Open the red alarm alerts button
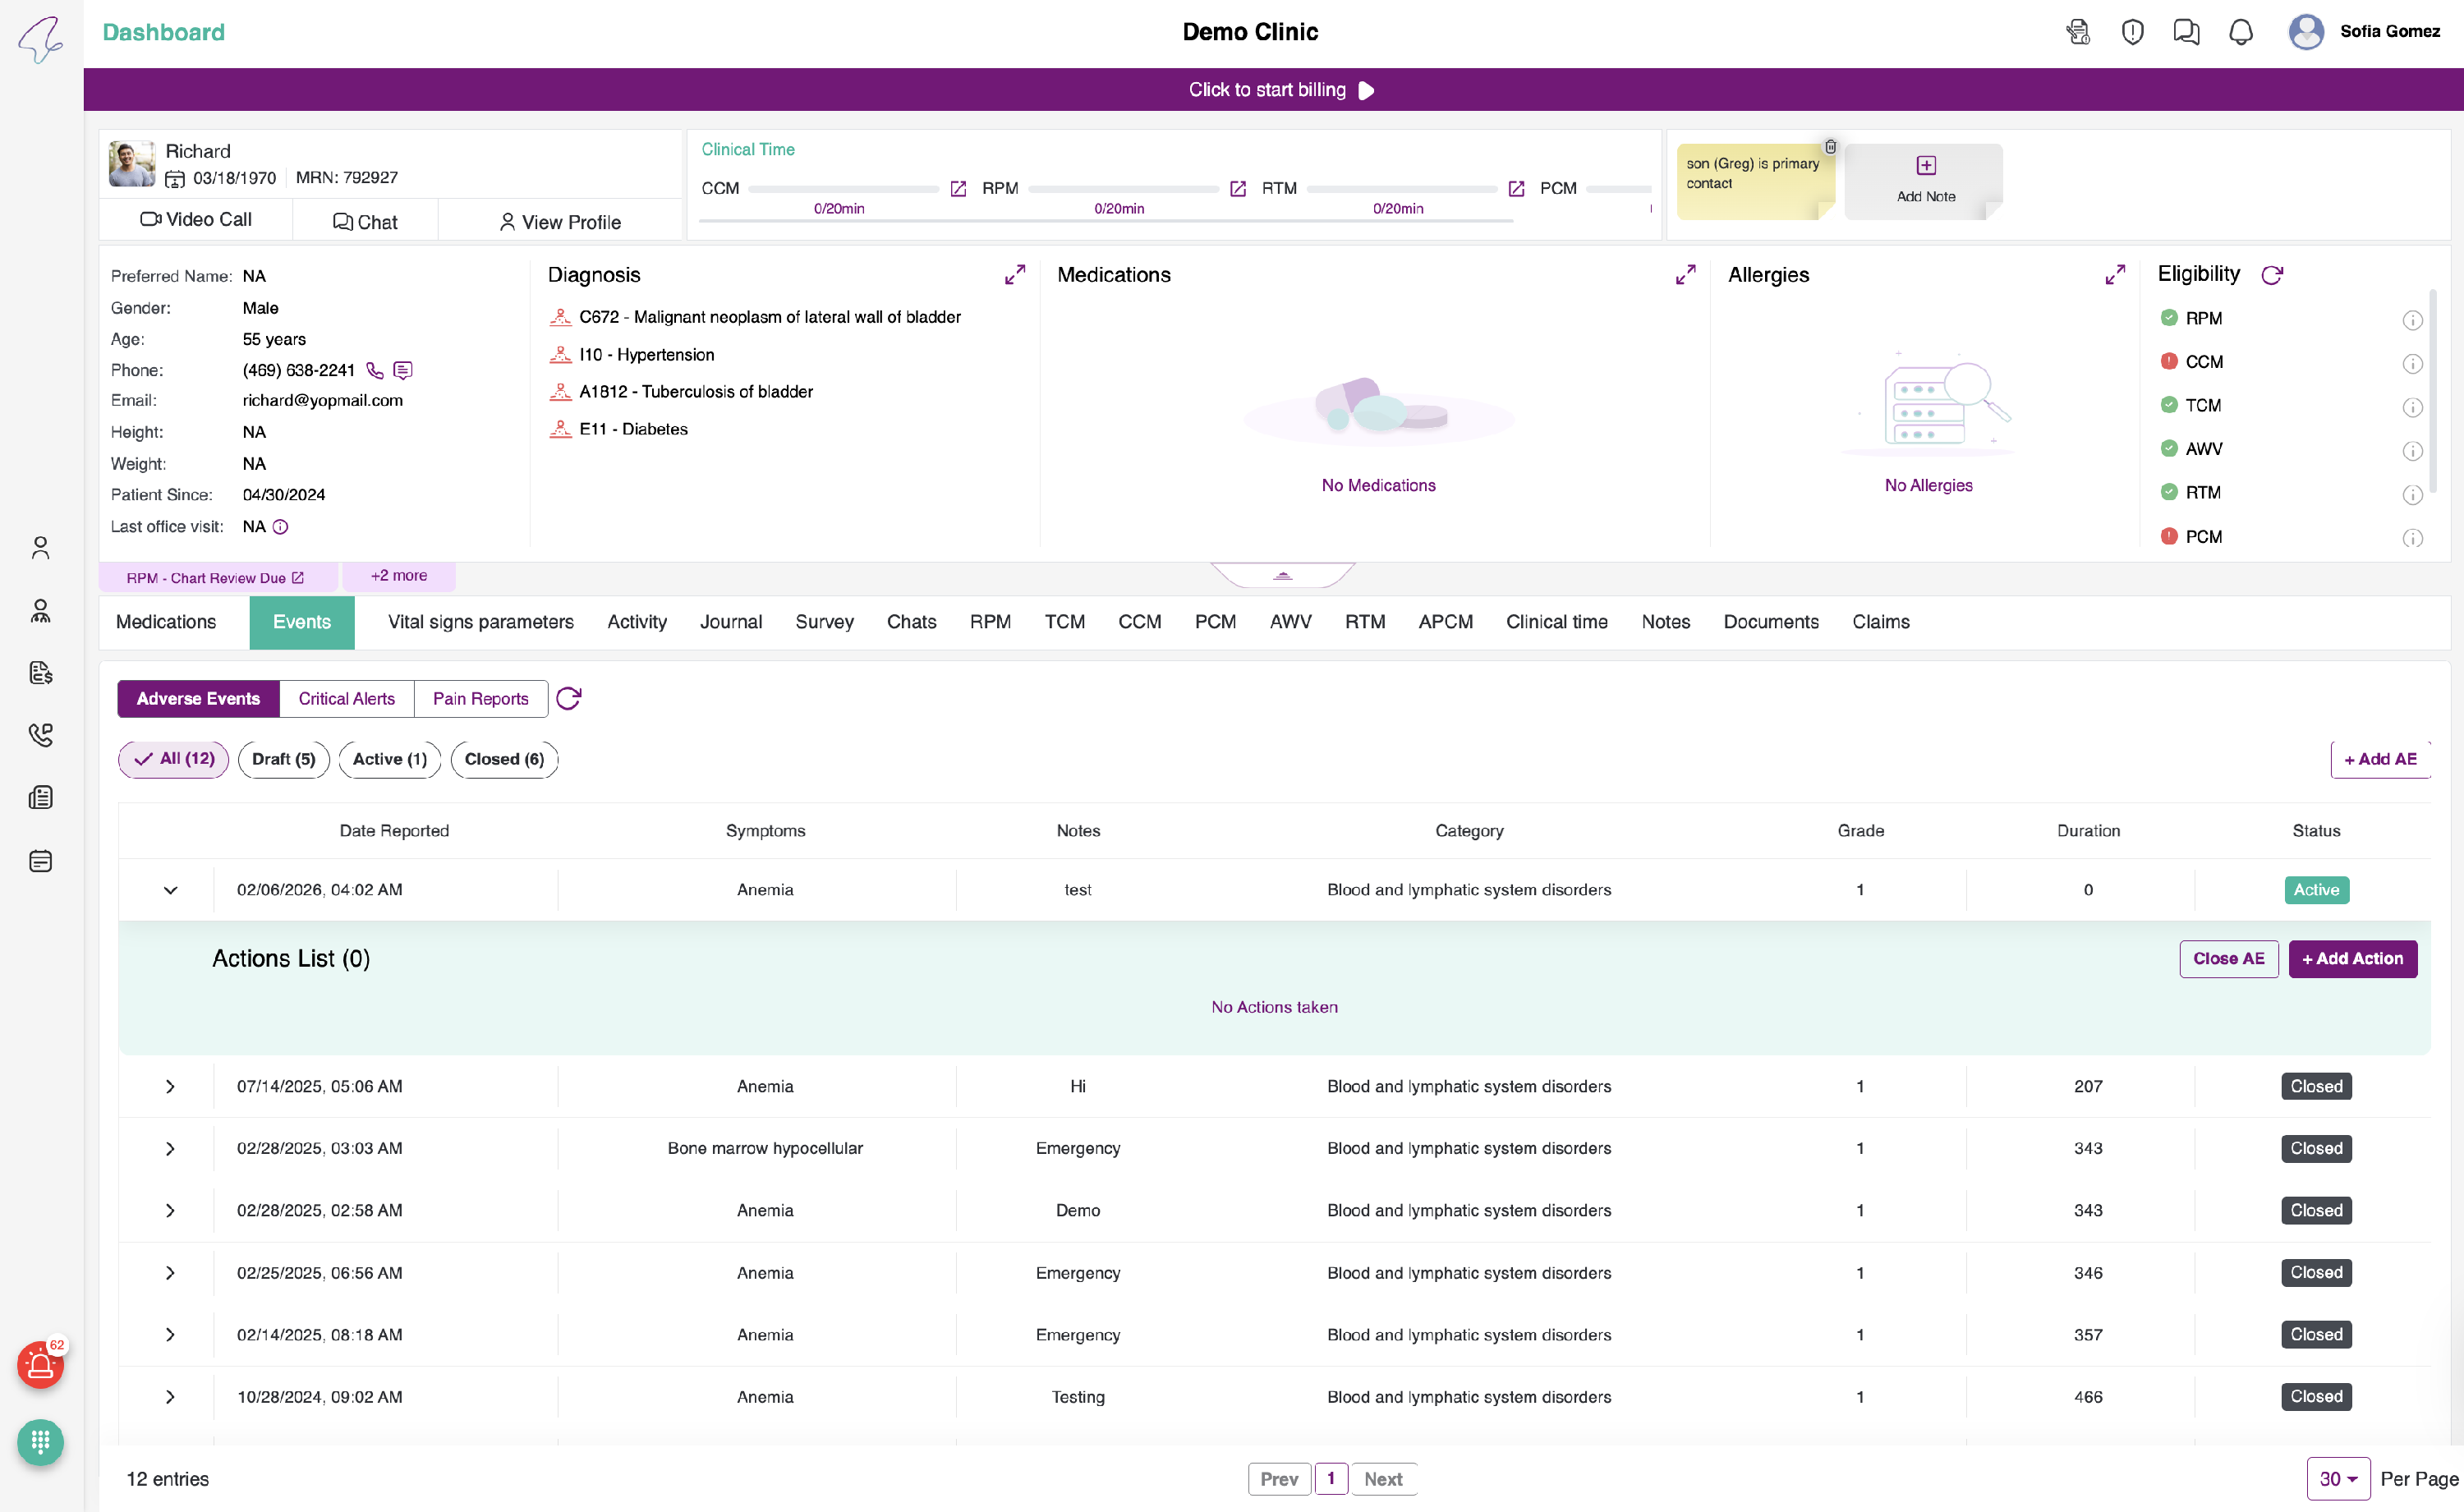 (x=40, y=1365)
